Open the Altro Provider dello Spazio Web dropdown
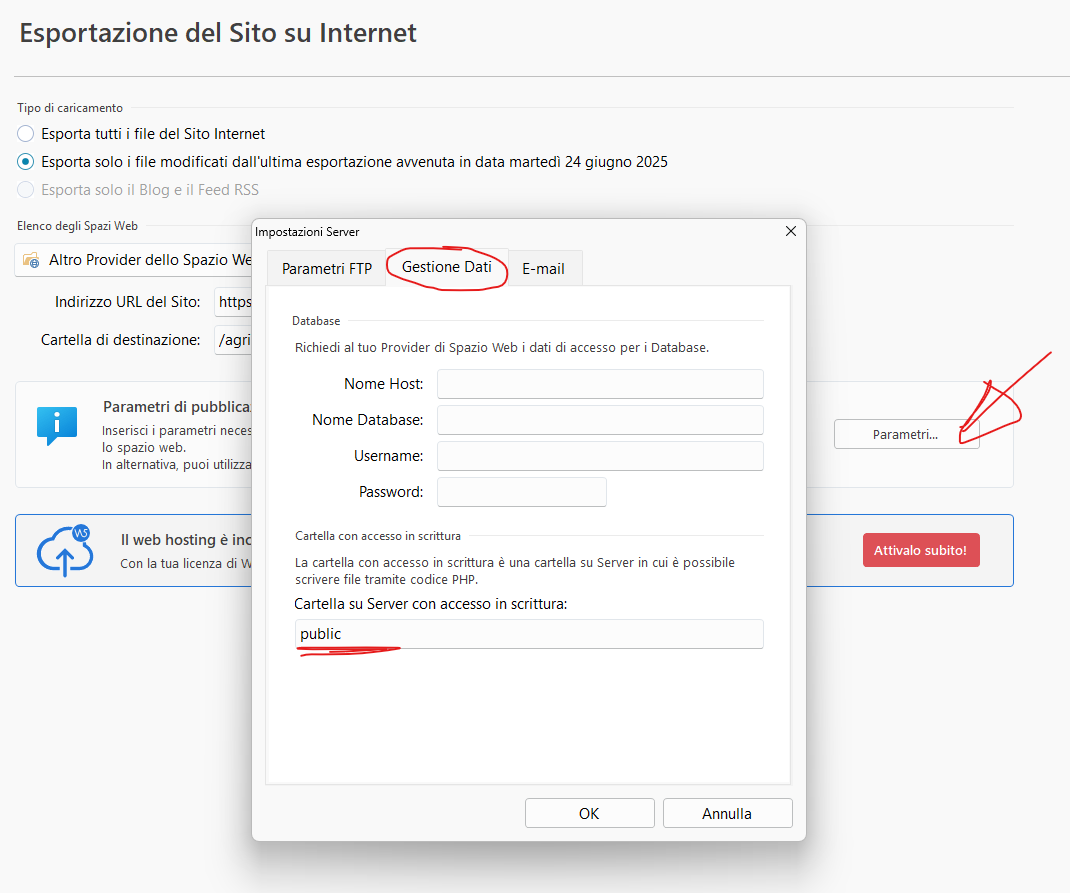Viewport: 1070px width, 893px height. pyautogui.click(x=140, y=260)
